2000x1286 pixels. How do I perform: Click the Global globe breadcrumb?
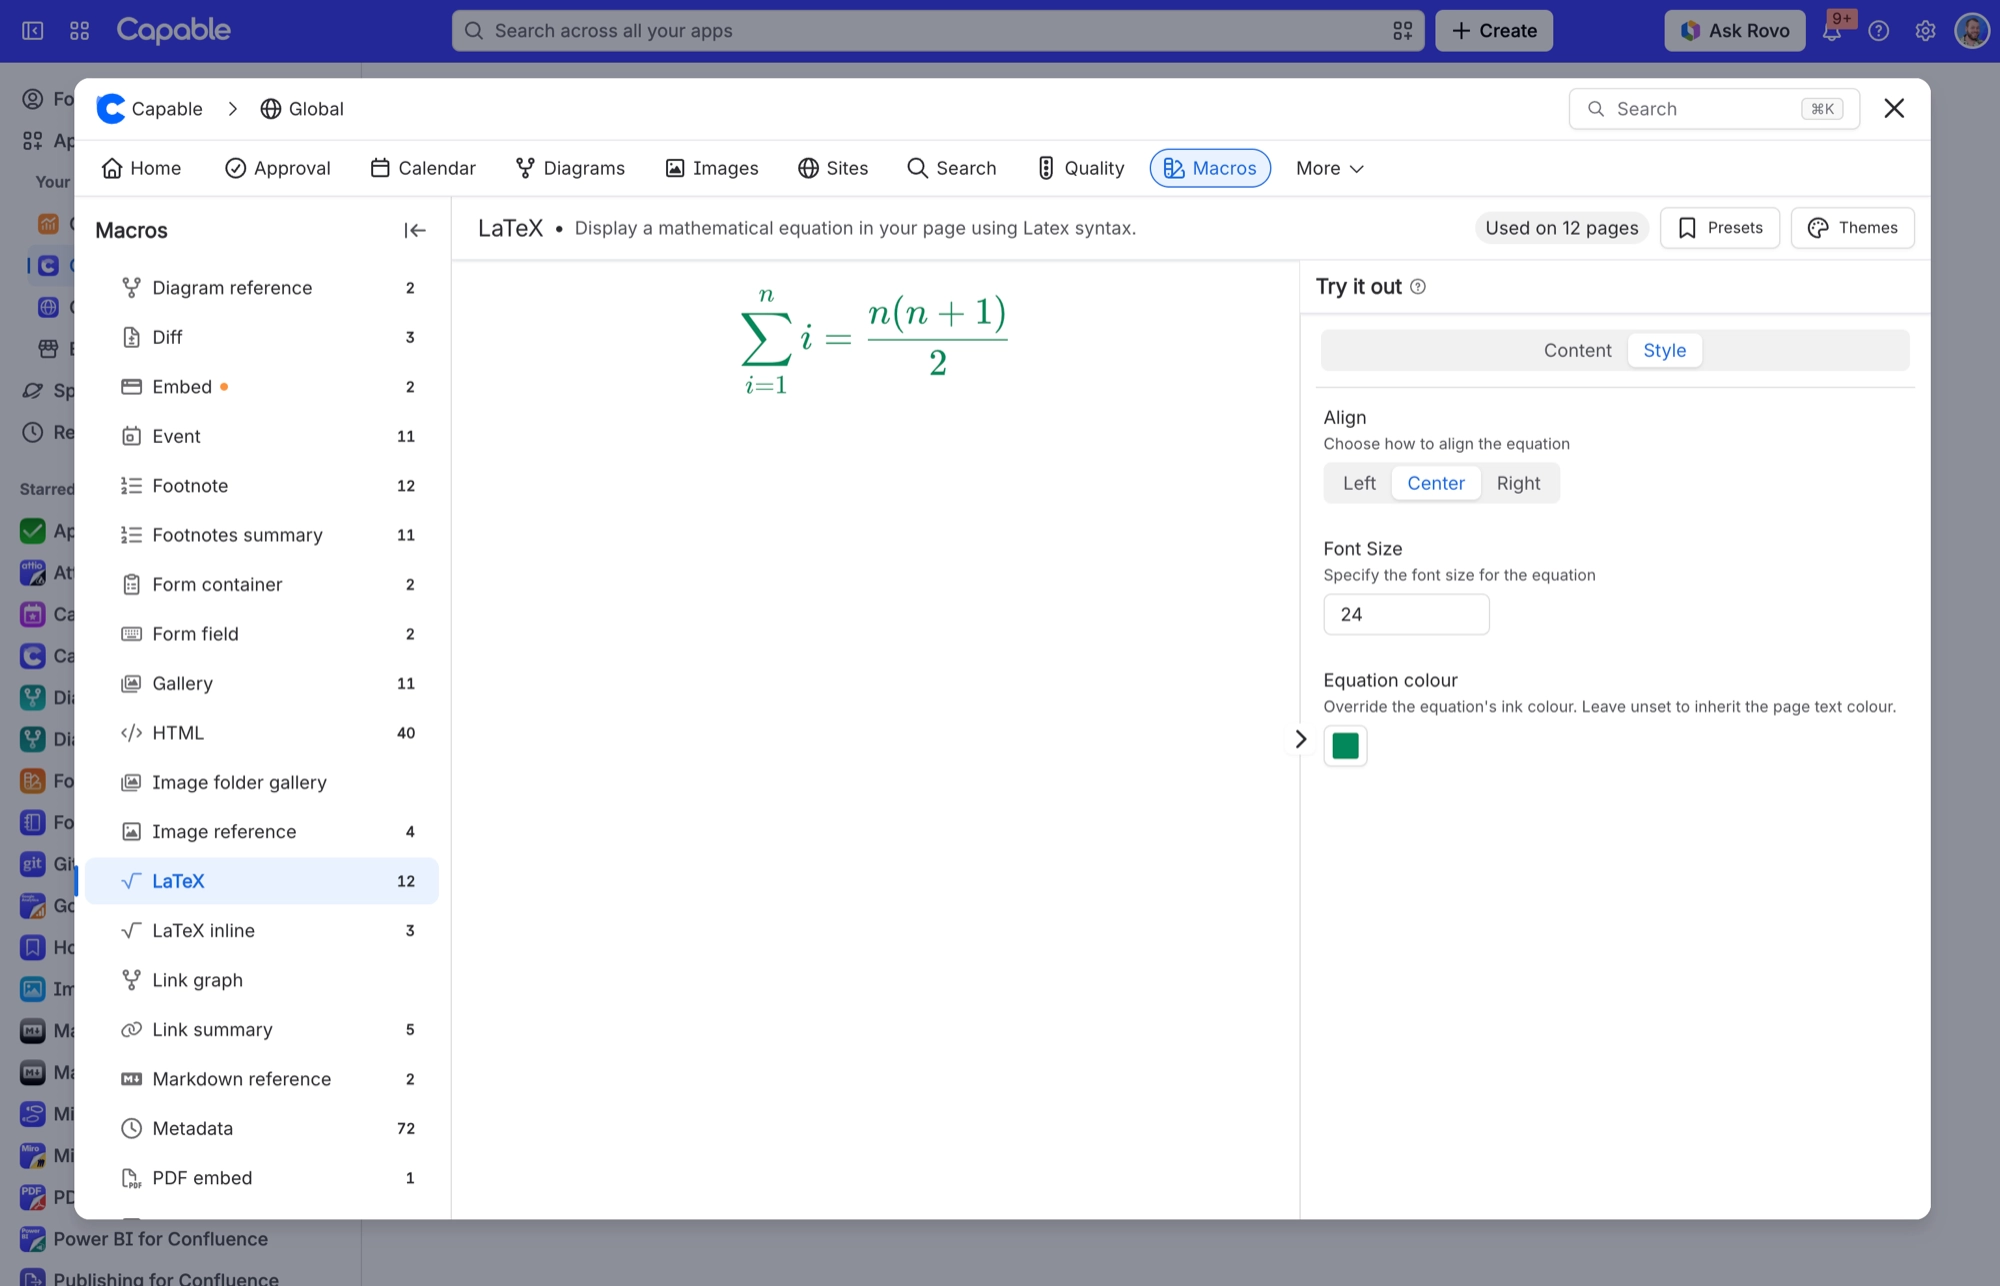(302, 109)
